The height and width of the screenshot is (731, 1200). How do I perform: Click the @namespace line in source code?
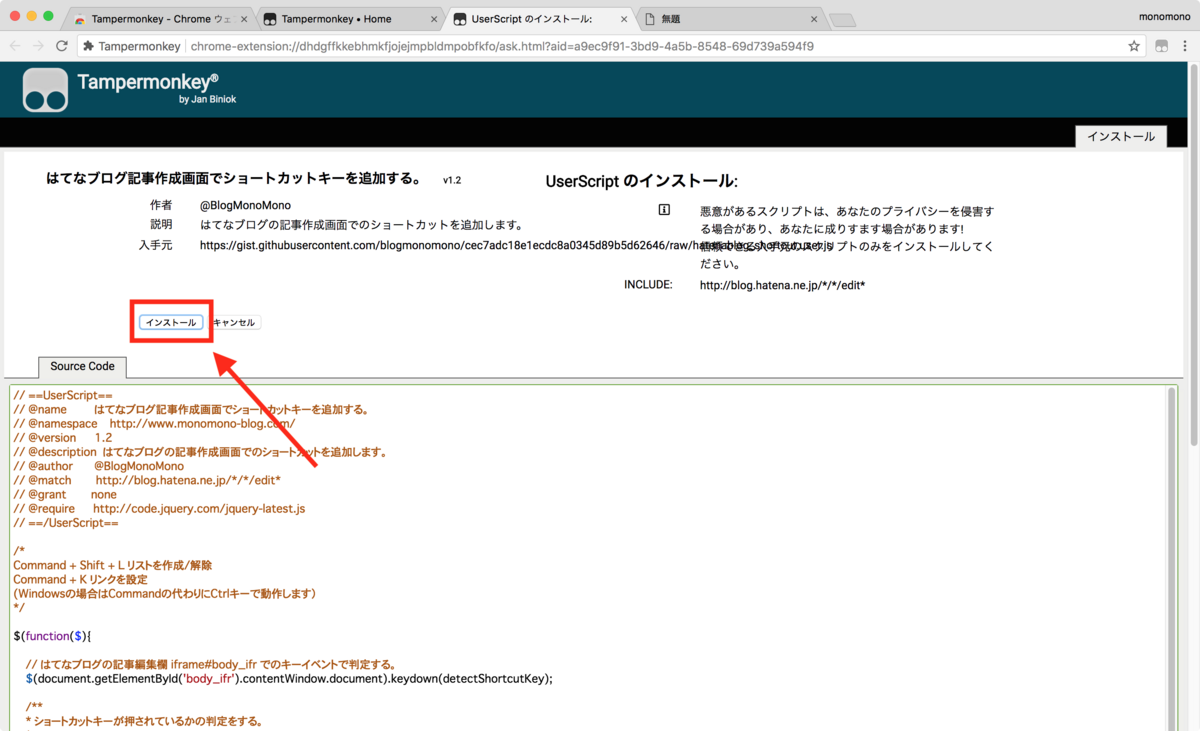pos(154,424)
